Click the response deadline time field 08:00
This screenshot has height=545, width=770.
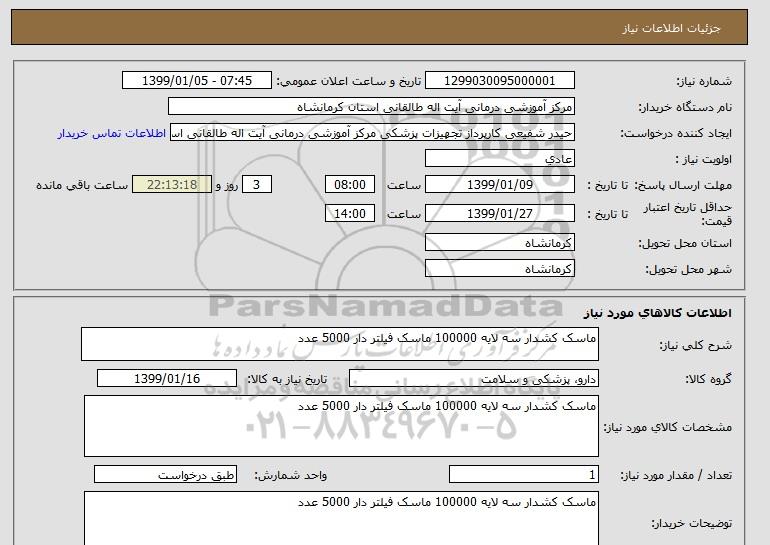(350, 185)
